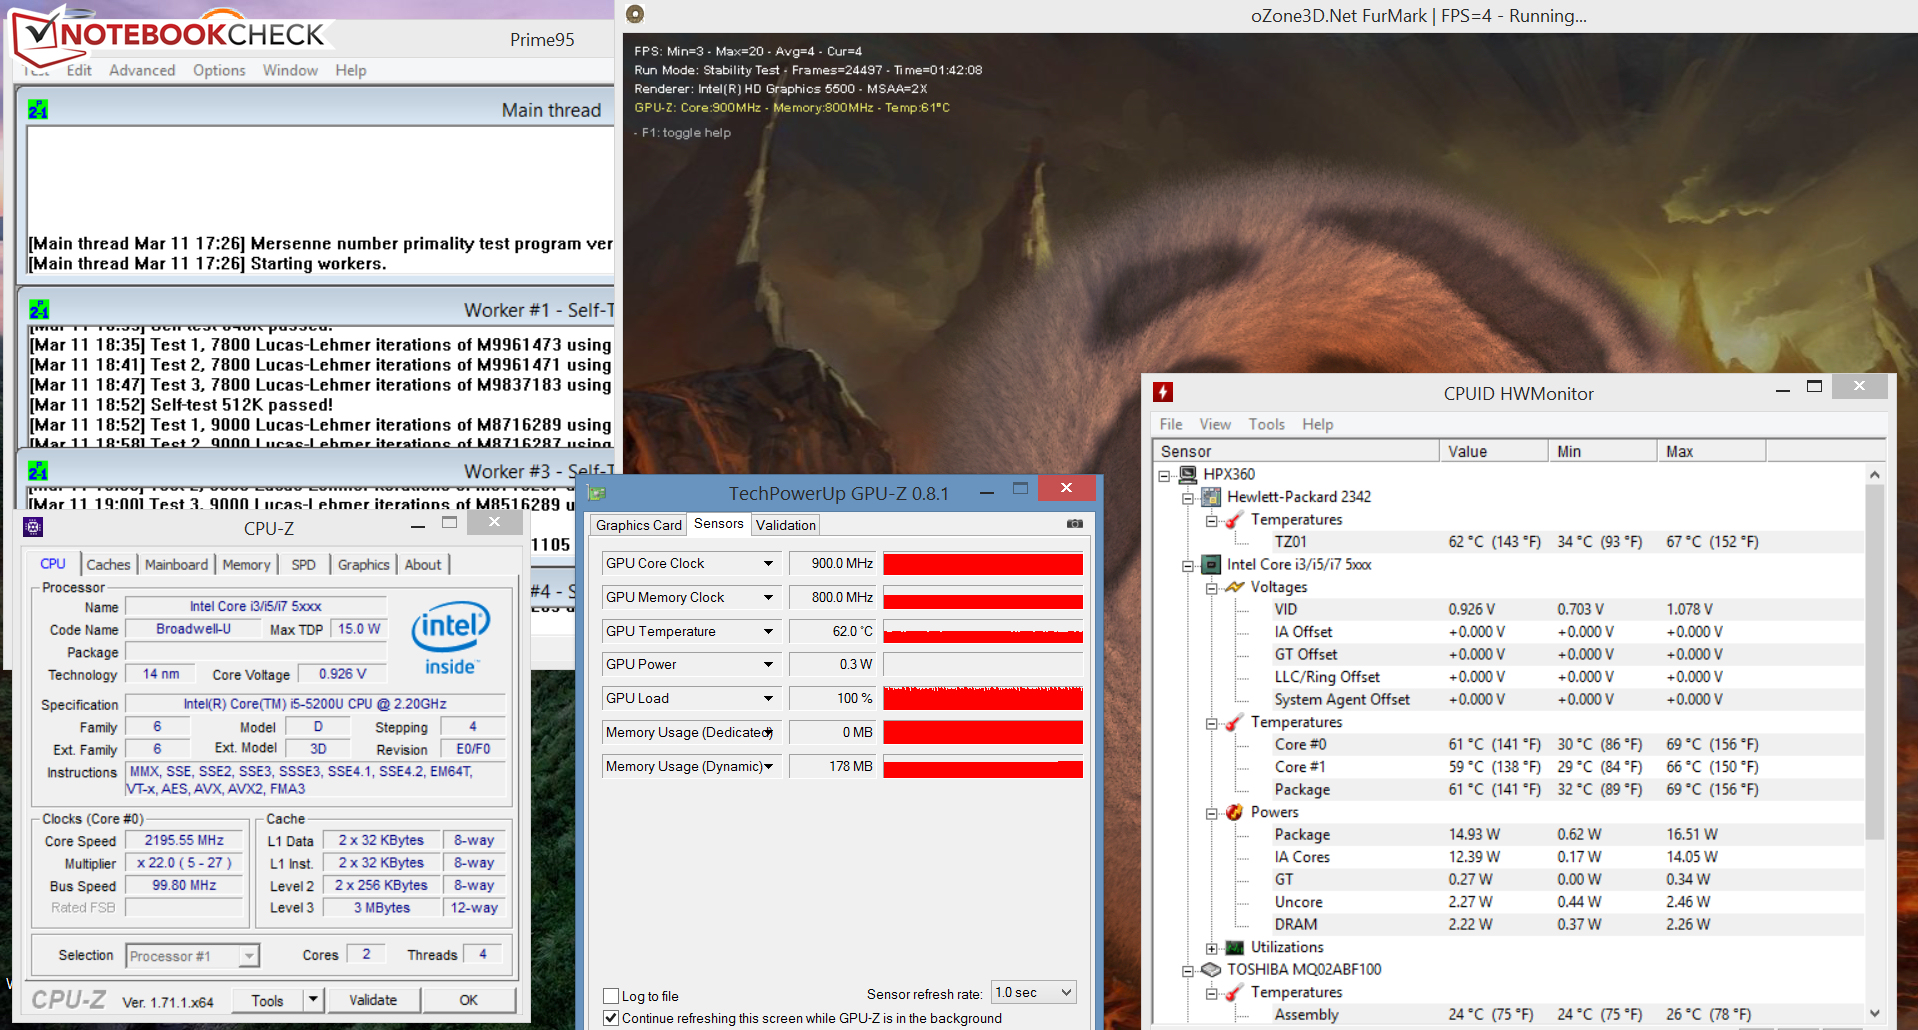Click HWMonitor scrollbar down arrow

(1875, 1013)
